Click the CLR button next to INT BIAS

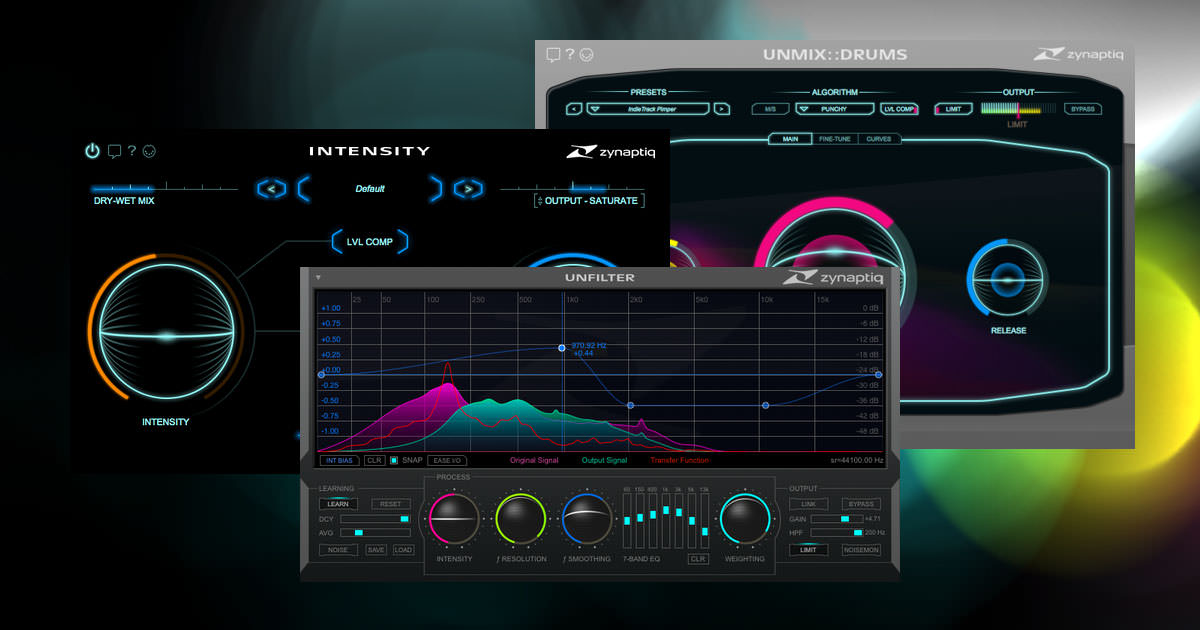pos(374,461)
